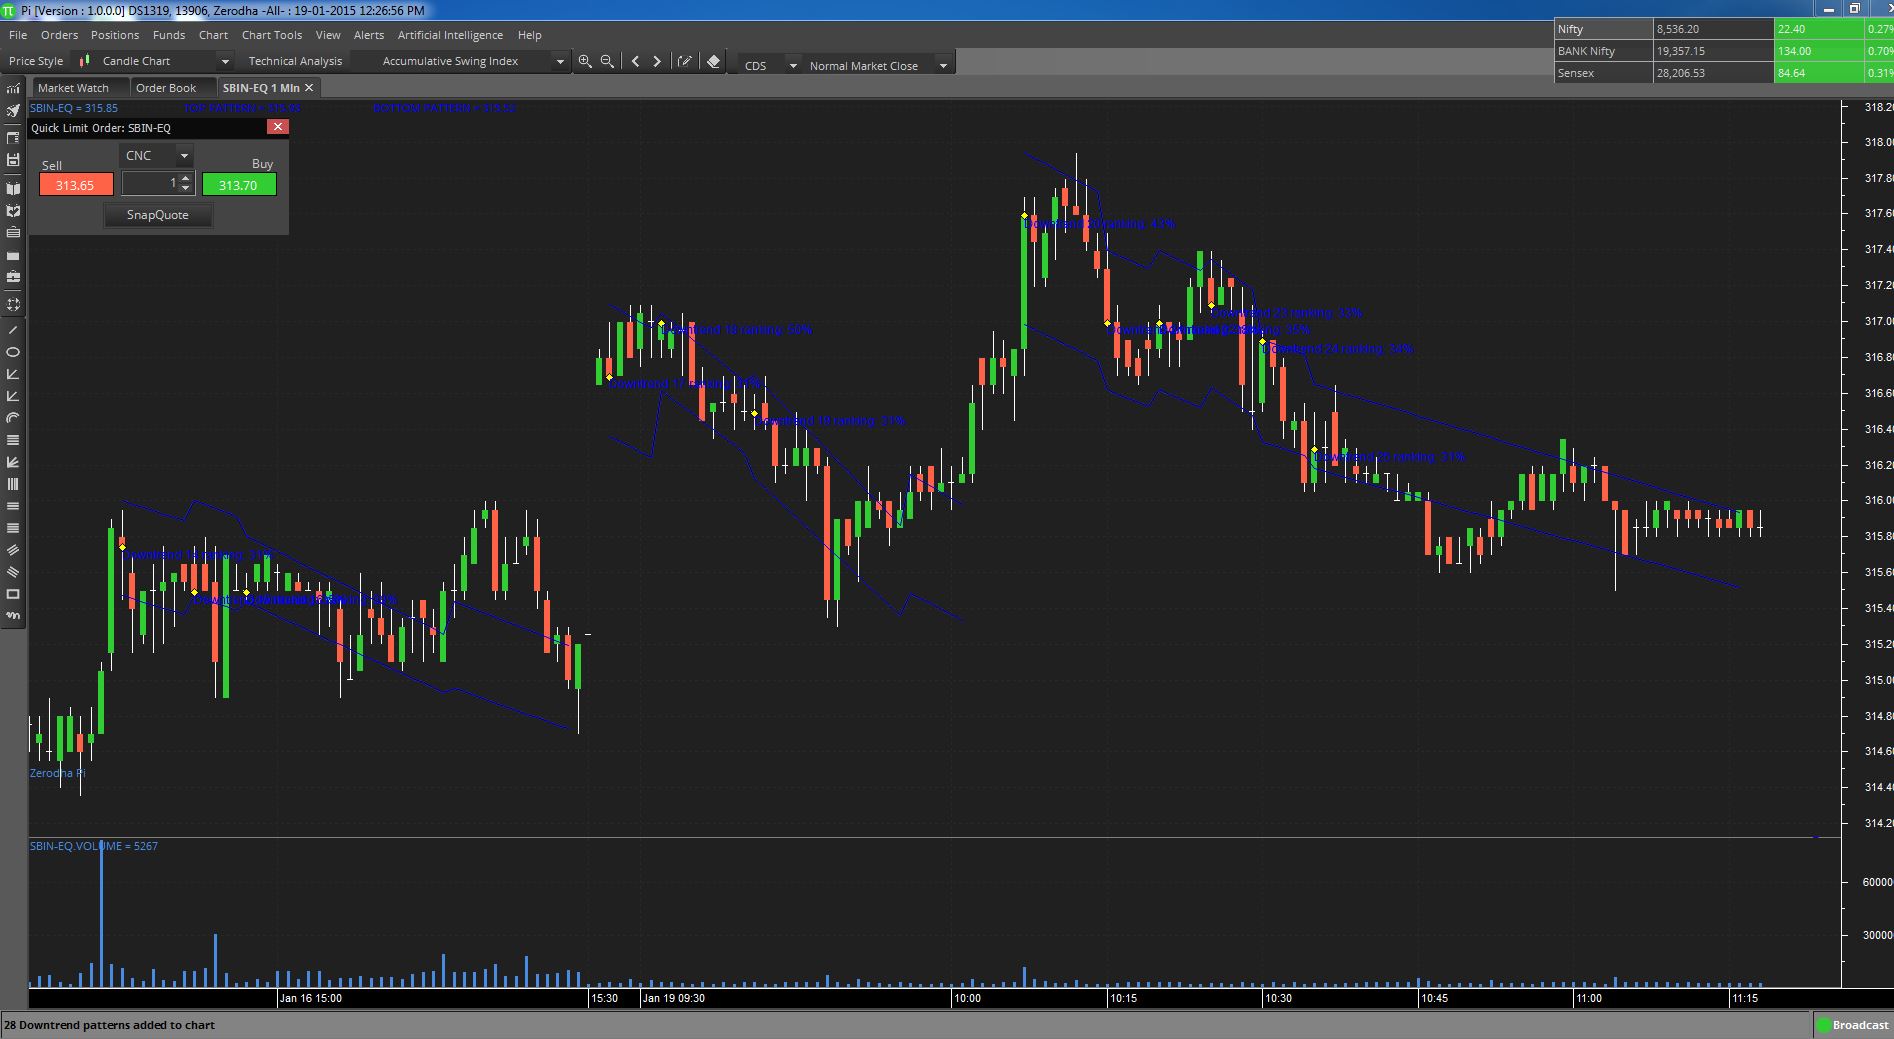Viewport: 1894px width, 1039px height.
Task: Open the Orders menu
Action: (x=59, y=35)
